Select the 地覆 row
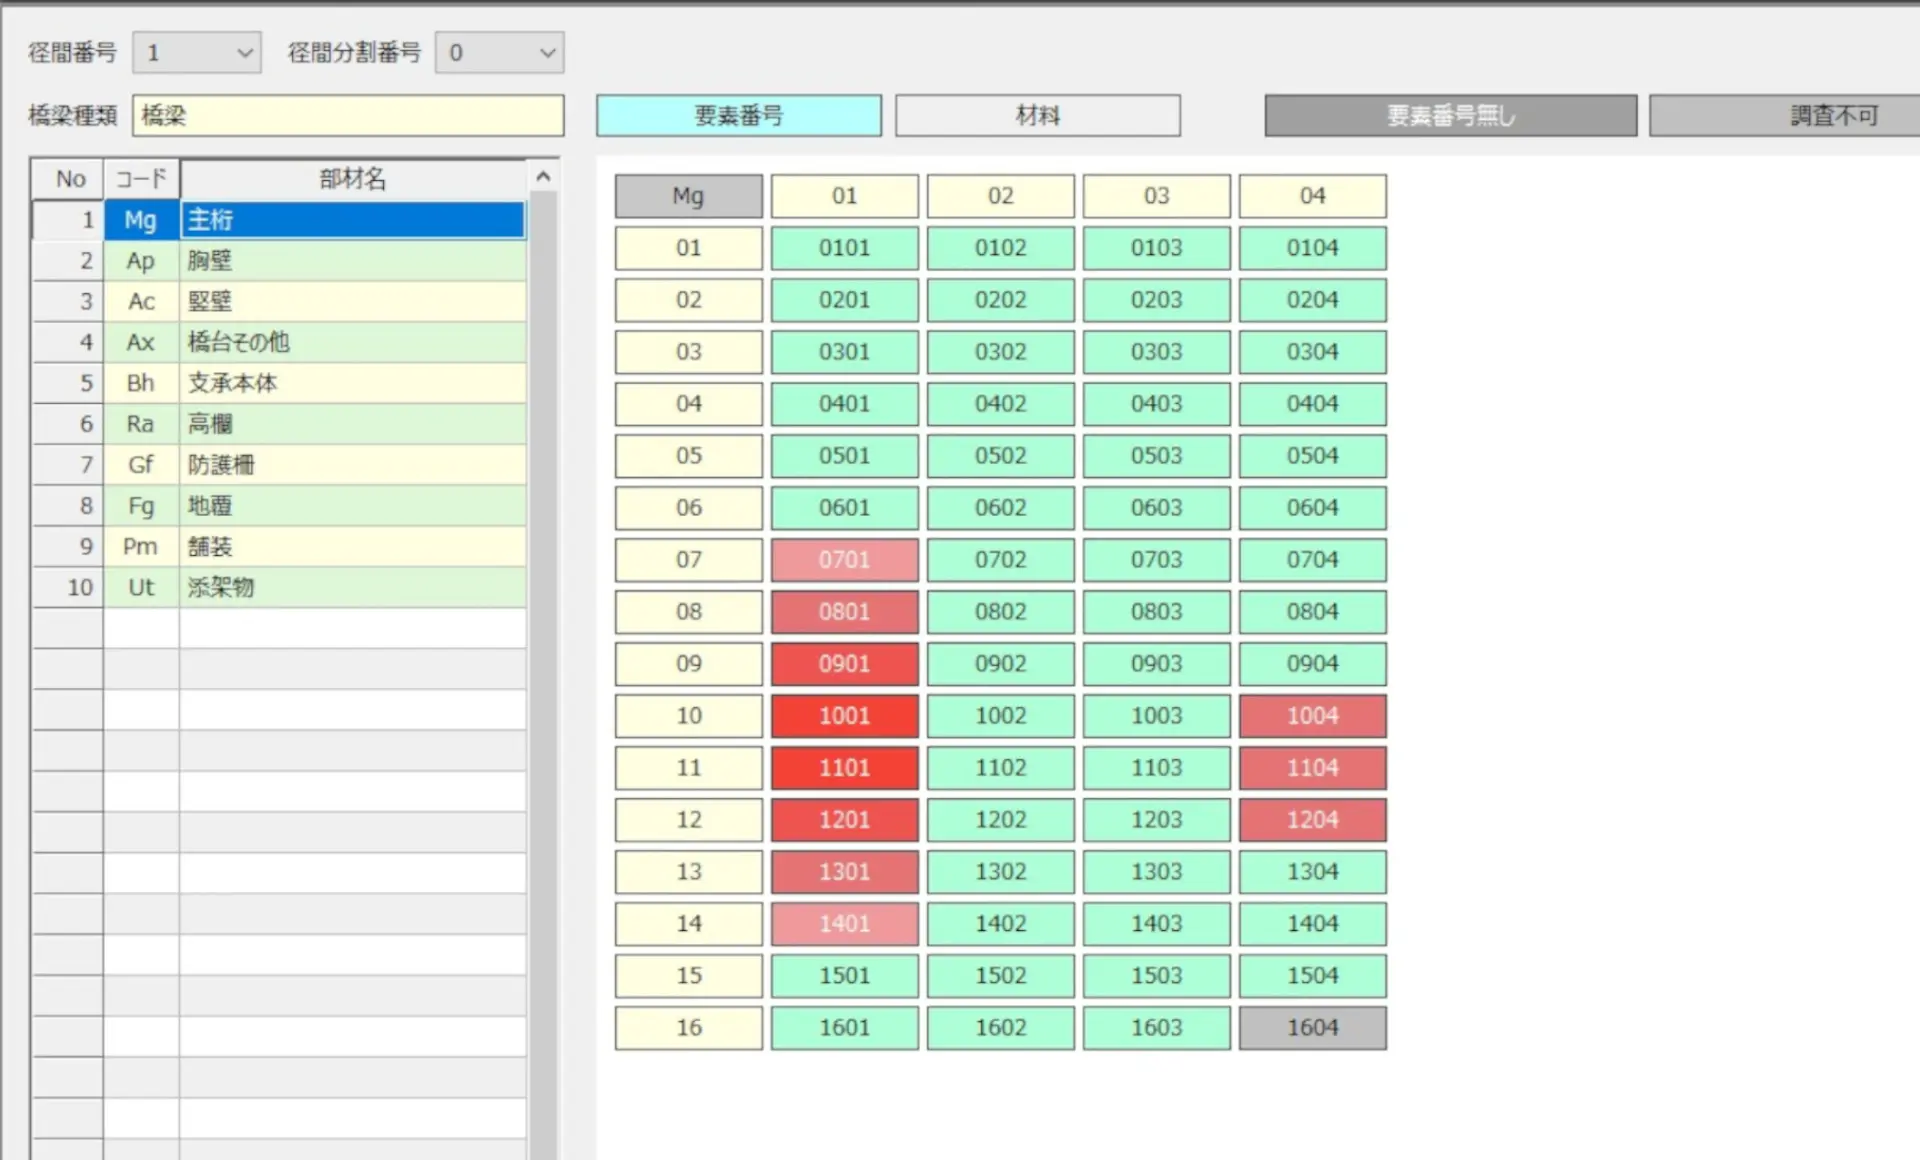 [x=279, y=506]
